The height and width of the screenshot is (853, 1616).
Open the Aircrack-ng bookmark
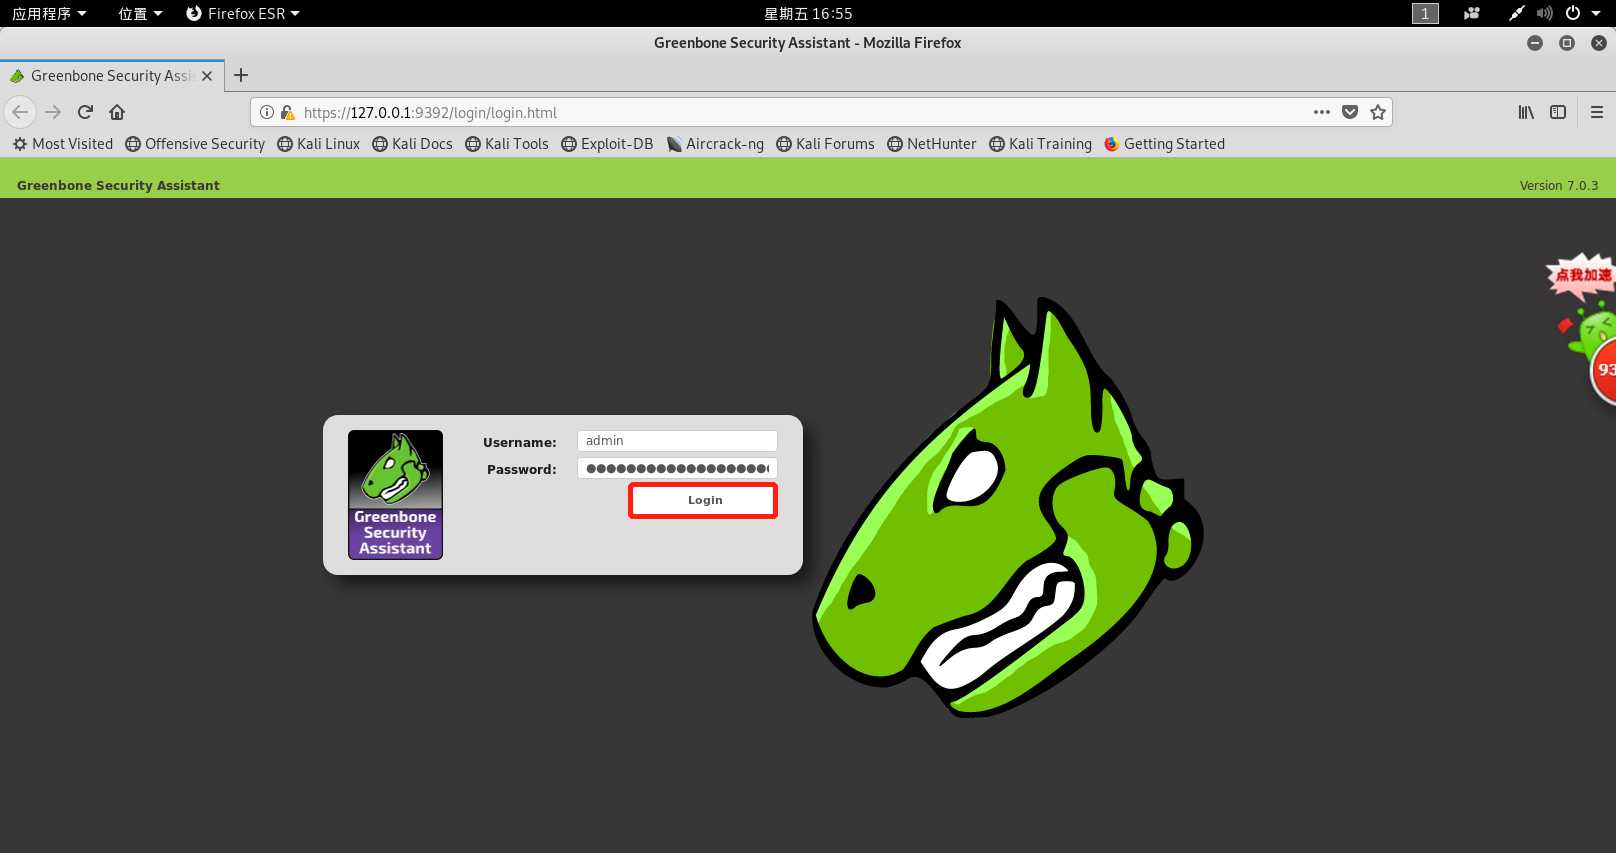coord(715,144)
